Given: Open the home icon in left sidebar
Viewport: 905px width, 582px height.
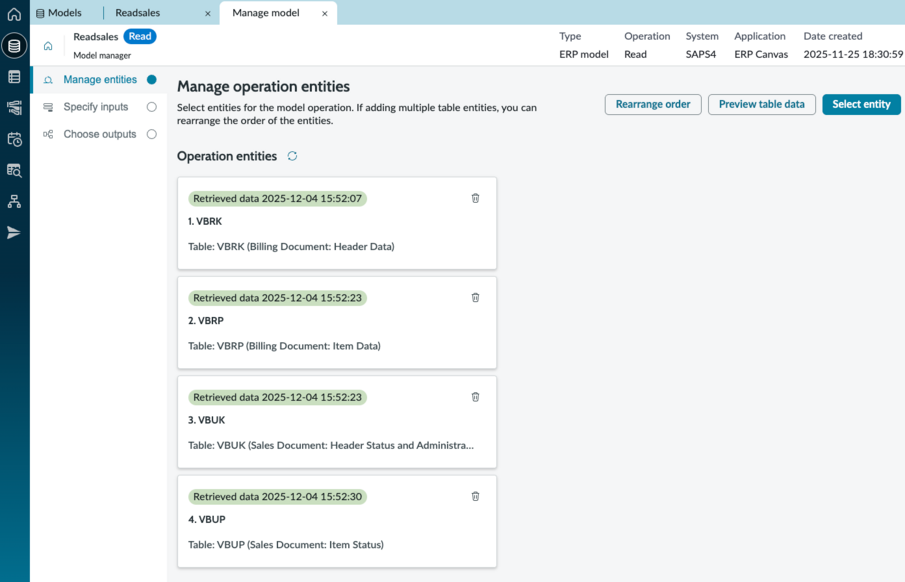Looking at the screenshot, I should [x=14, y=14].
